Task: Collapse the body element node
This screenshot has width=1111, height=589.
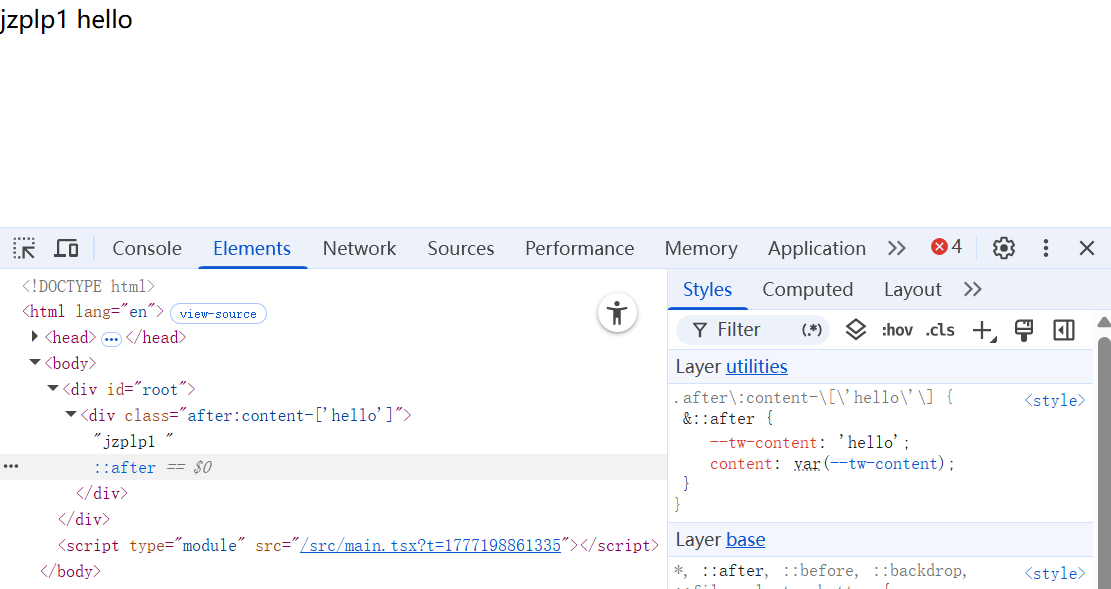Action: click(x=35, y=362)
